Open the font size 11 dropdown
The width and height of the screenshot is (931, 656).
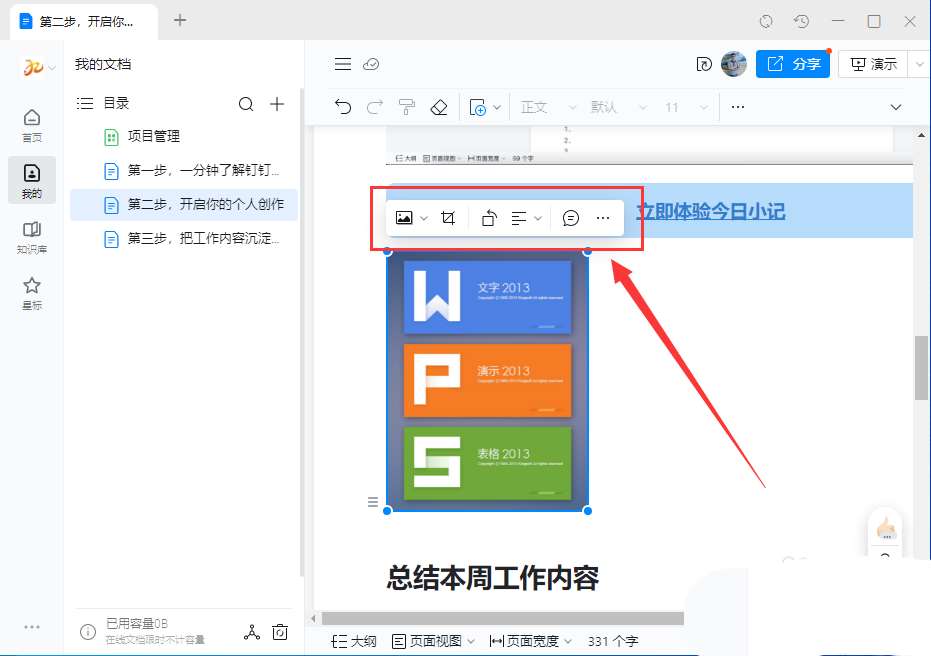click(686, 107)
